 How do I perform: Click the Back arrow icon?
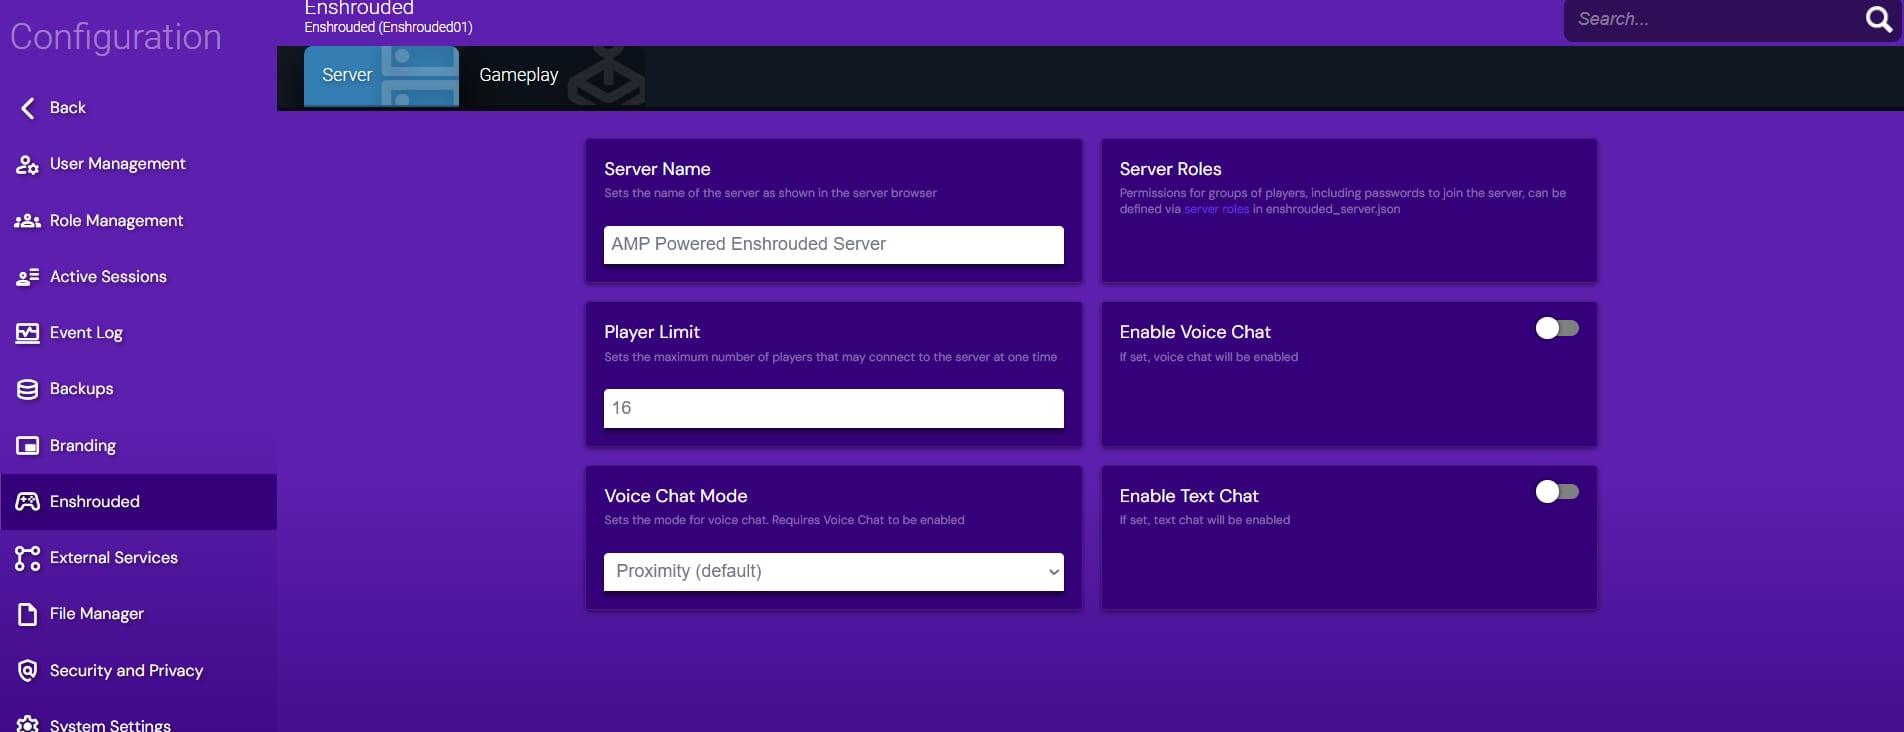tap(28, 108)
